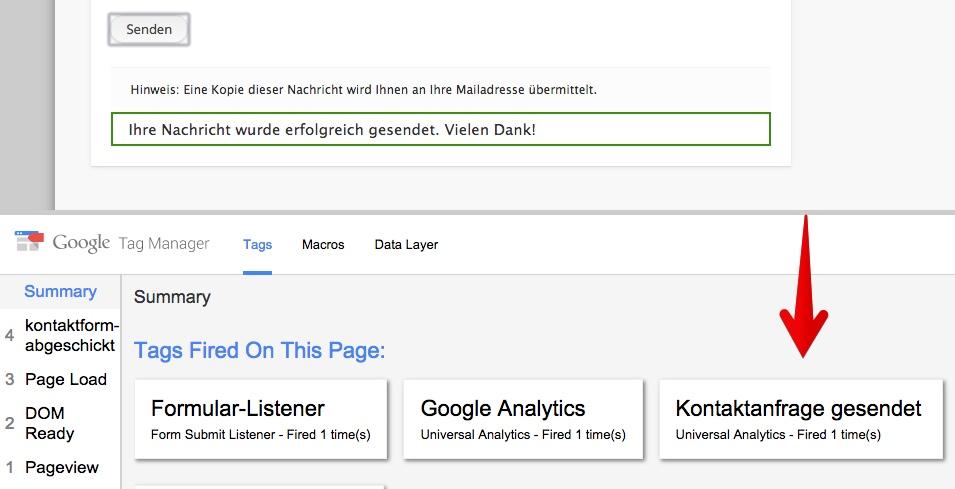Click the Hinweis copy notice text
Viewport: 955px width, 489px height.
[364, 90]
